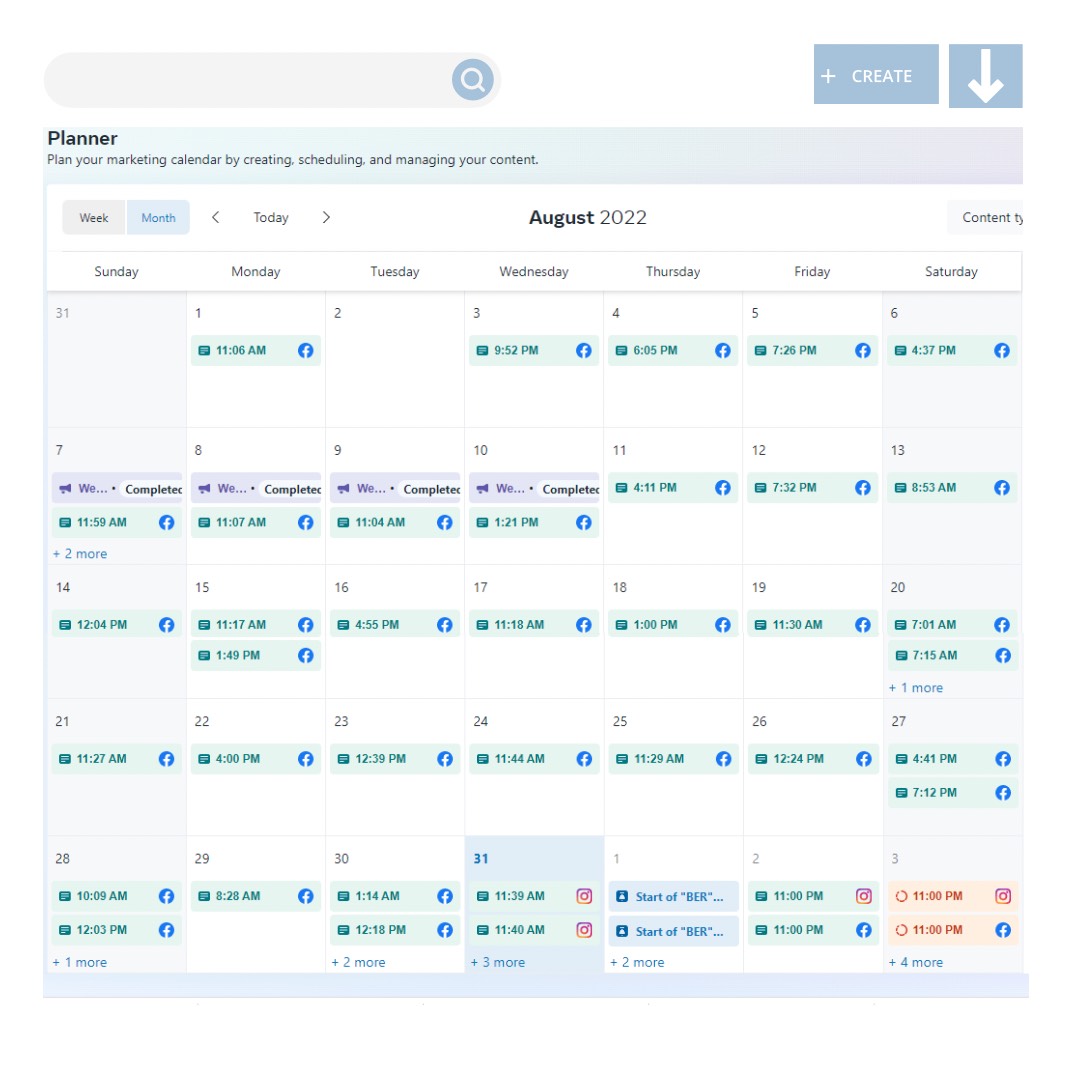Open the 11:17 AM post on August 15
Viewport: 1080px width, 1080px height.
coord(256,625)
